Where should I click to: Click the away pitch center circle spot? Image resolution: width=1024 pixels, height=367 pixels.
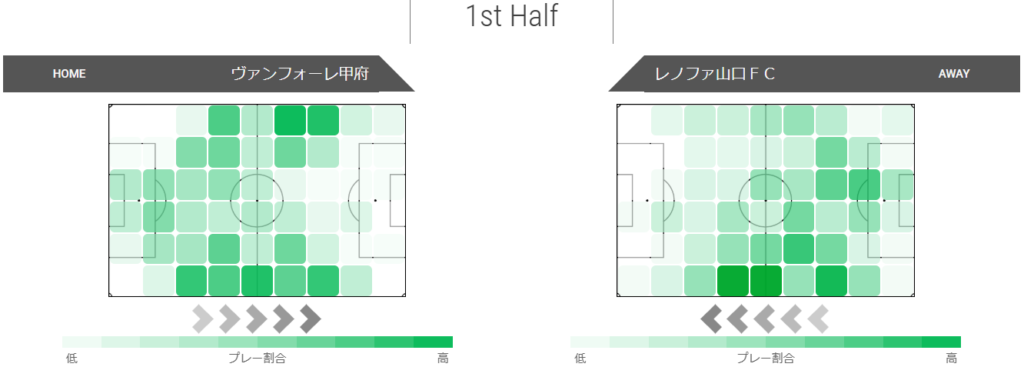(765, 200)
